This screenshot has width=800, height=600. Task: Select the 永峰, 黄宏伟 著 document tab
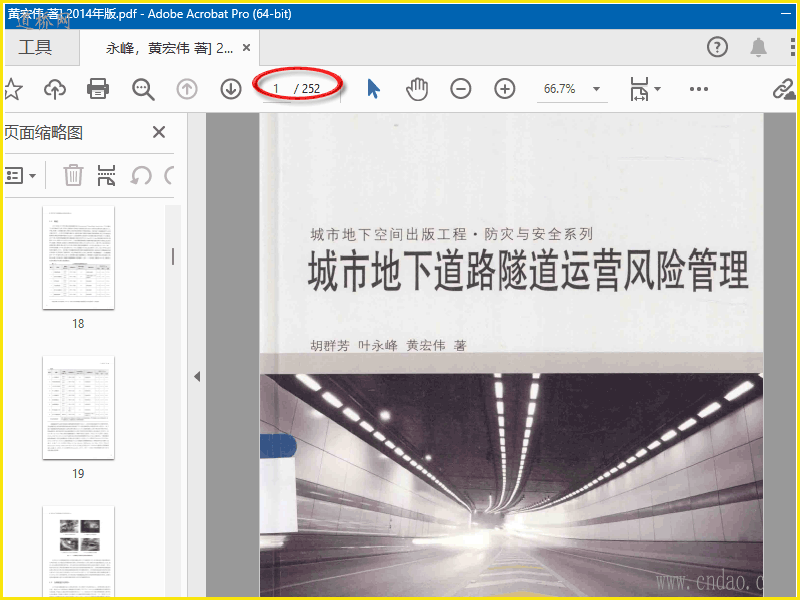[x=169, y=48]
